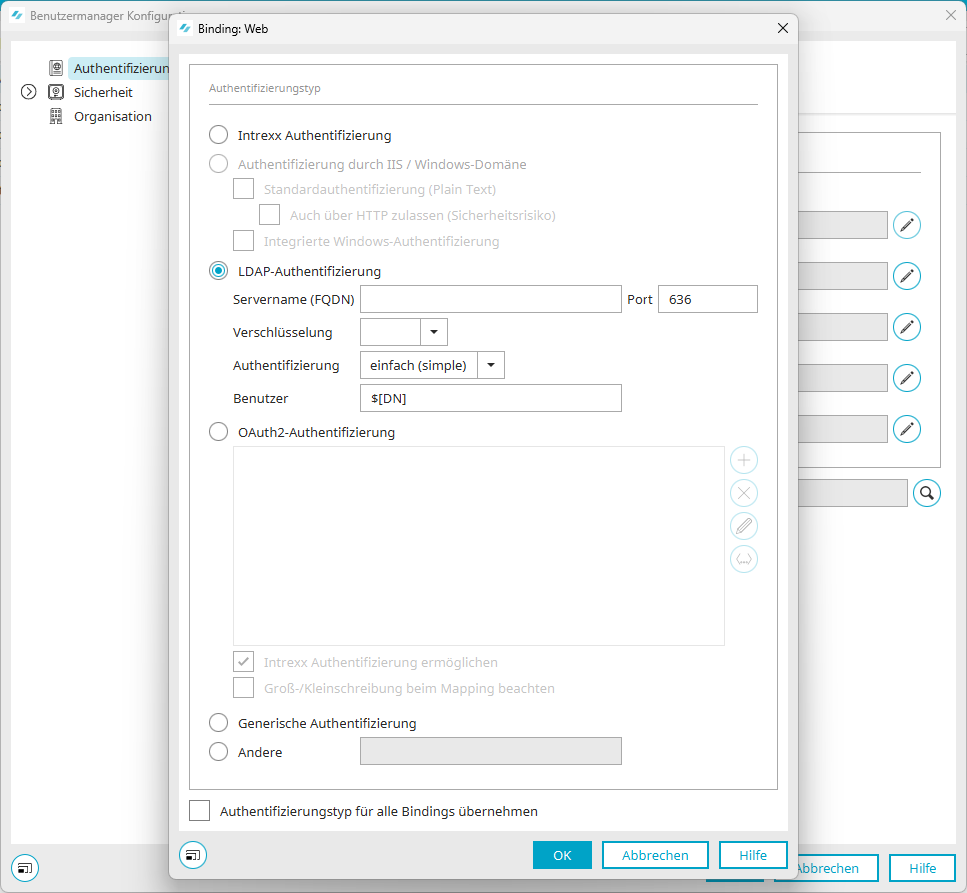The image size is (967, 893).
Task: Enable Authentifizierungstyp für alle Bindings übernehmen
Action: pos(200,811)
